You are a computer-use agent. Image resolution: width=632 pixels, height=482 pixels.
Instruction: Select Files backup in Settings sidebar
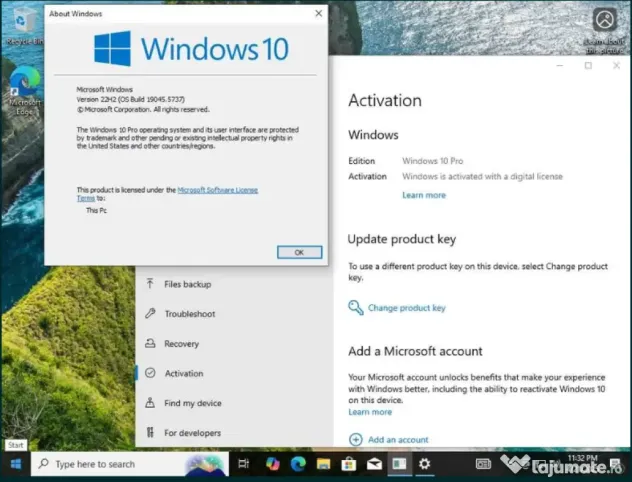tap(187, 284)
